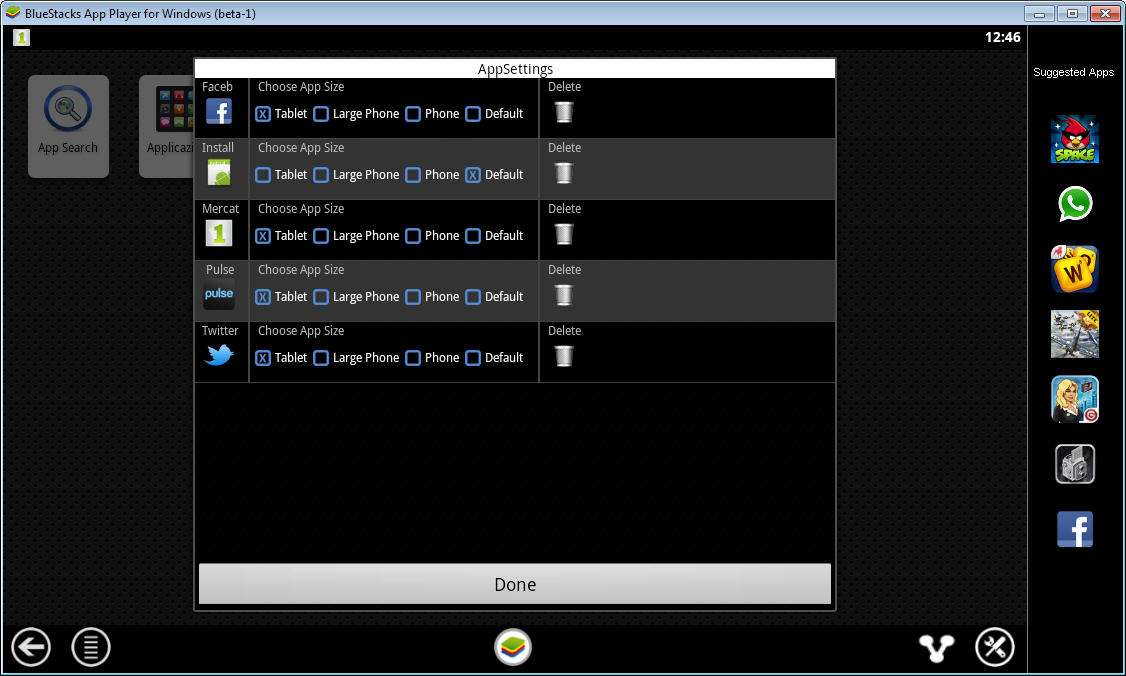1126x676 pixels.
Task: Uncheck Tablet for Pulse app
Action: (263, 297)
